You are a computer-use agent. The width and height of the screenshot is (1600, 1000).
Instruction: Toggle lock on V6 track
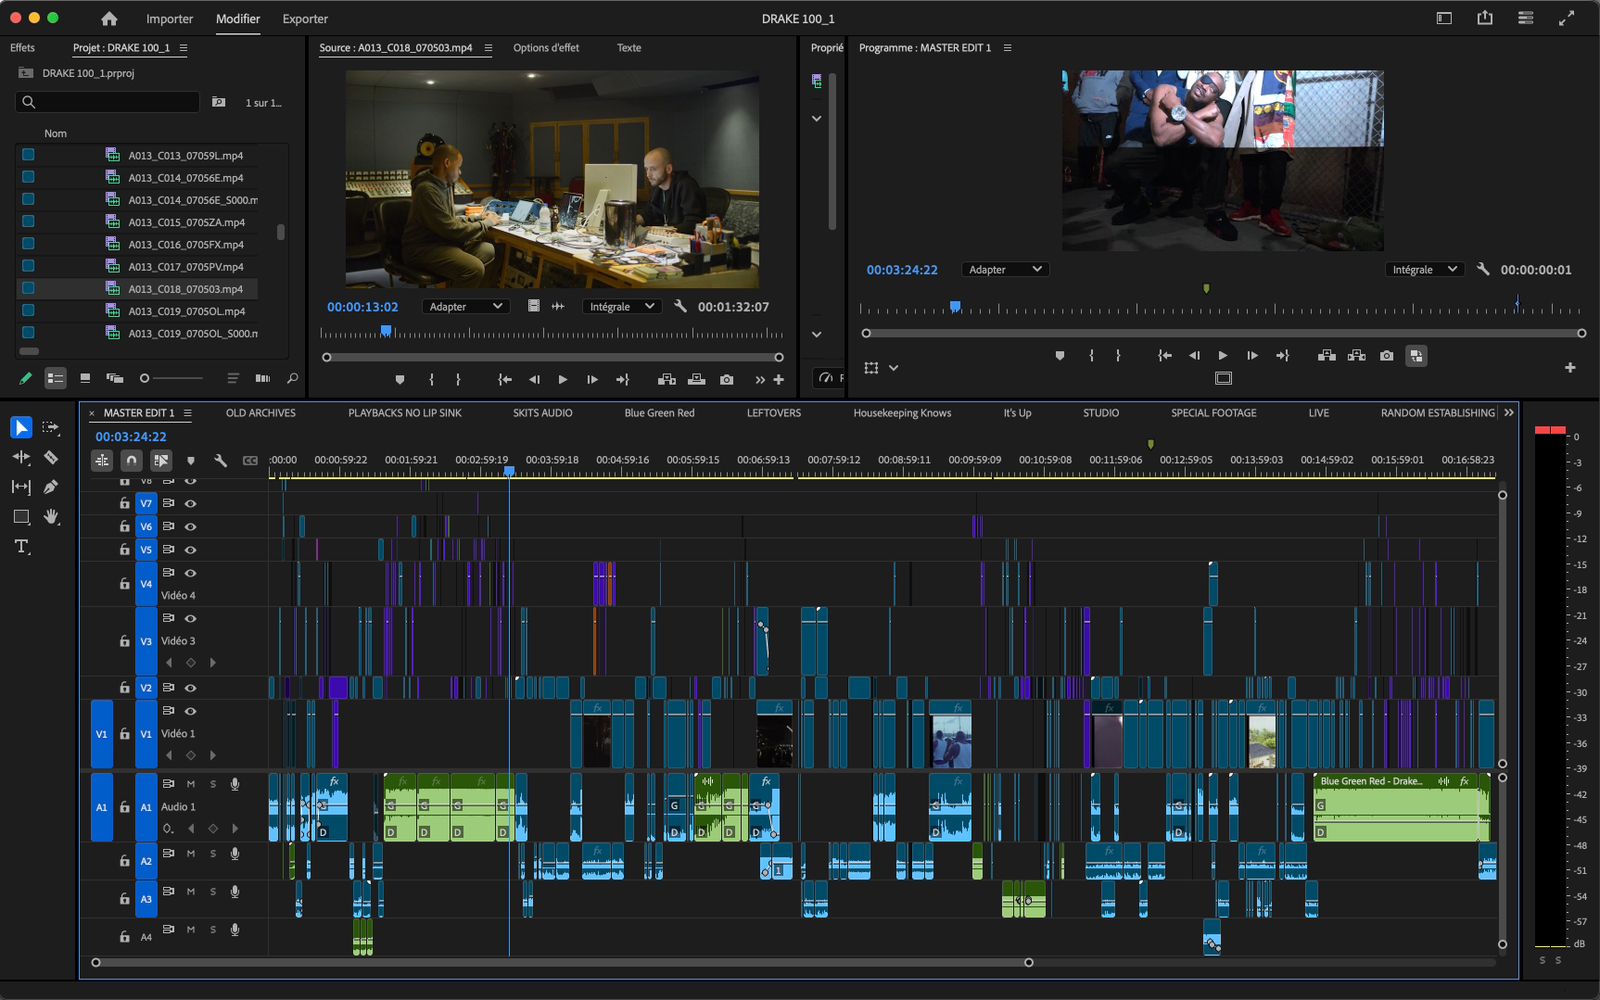pos(124,527)
